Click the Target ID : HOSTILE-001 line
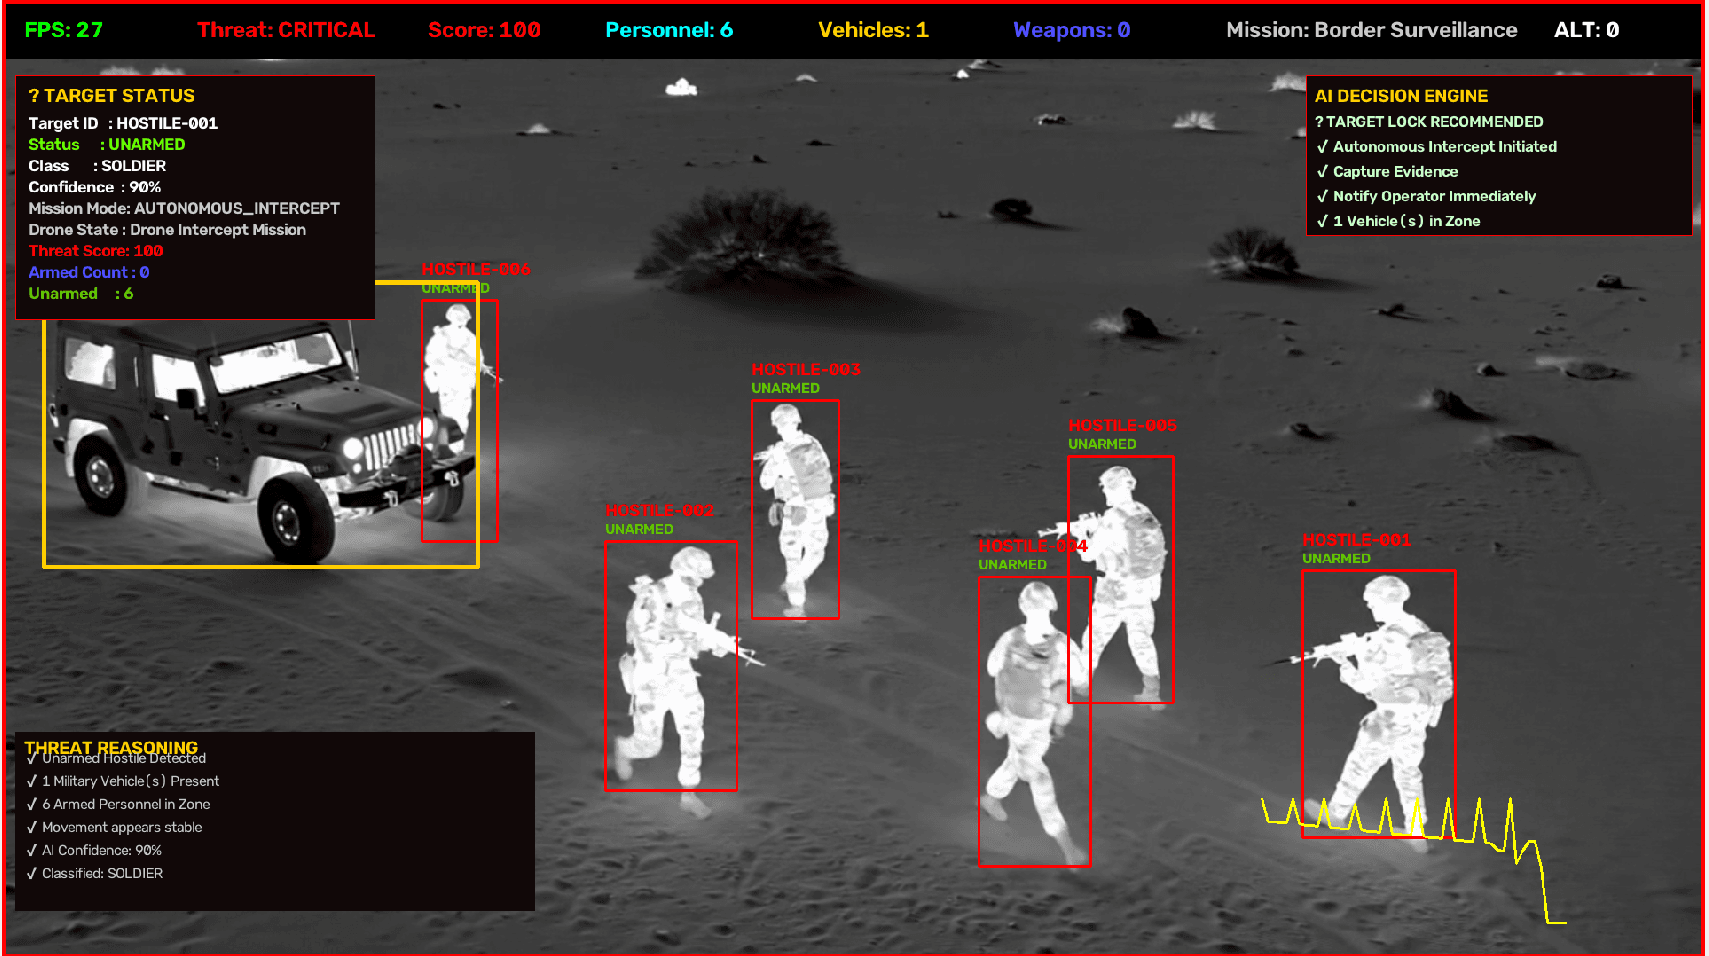 click(x=123, y=123)
